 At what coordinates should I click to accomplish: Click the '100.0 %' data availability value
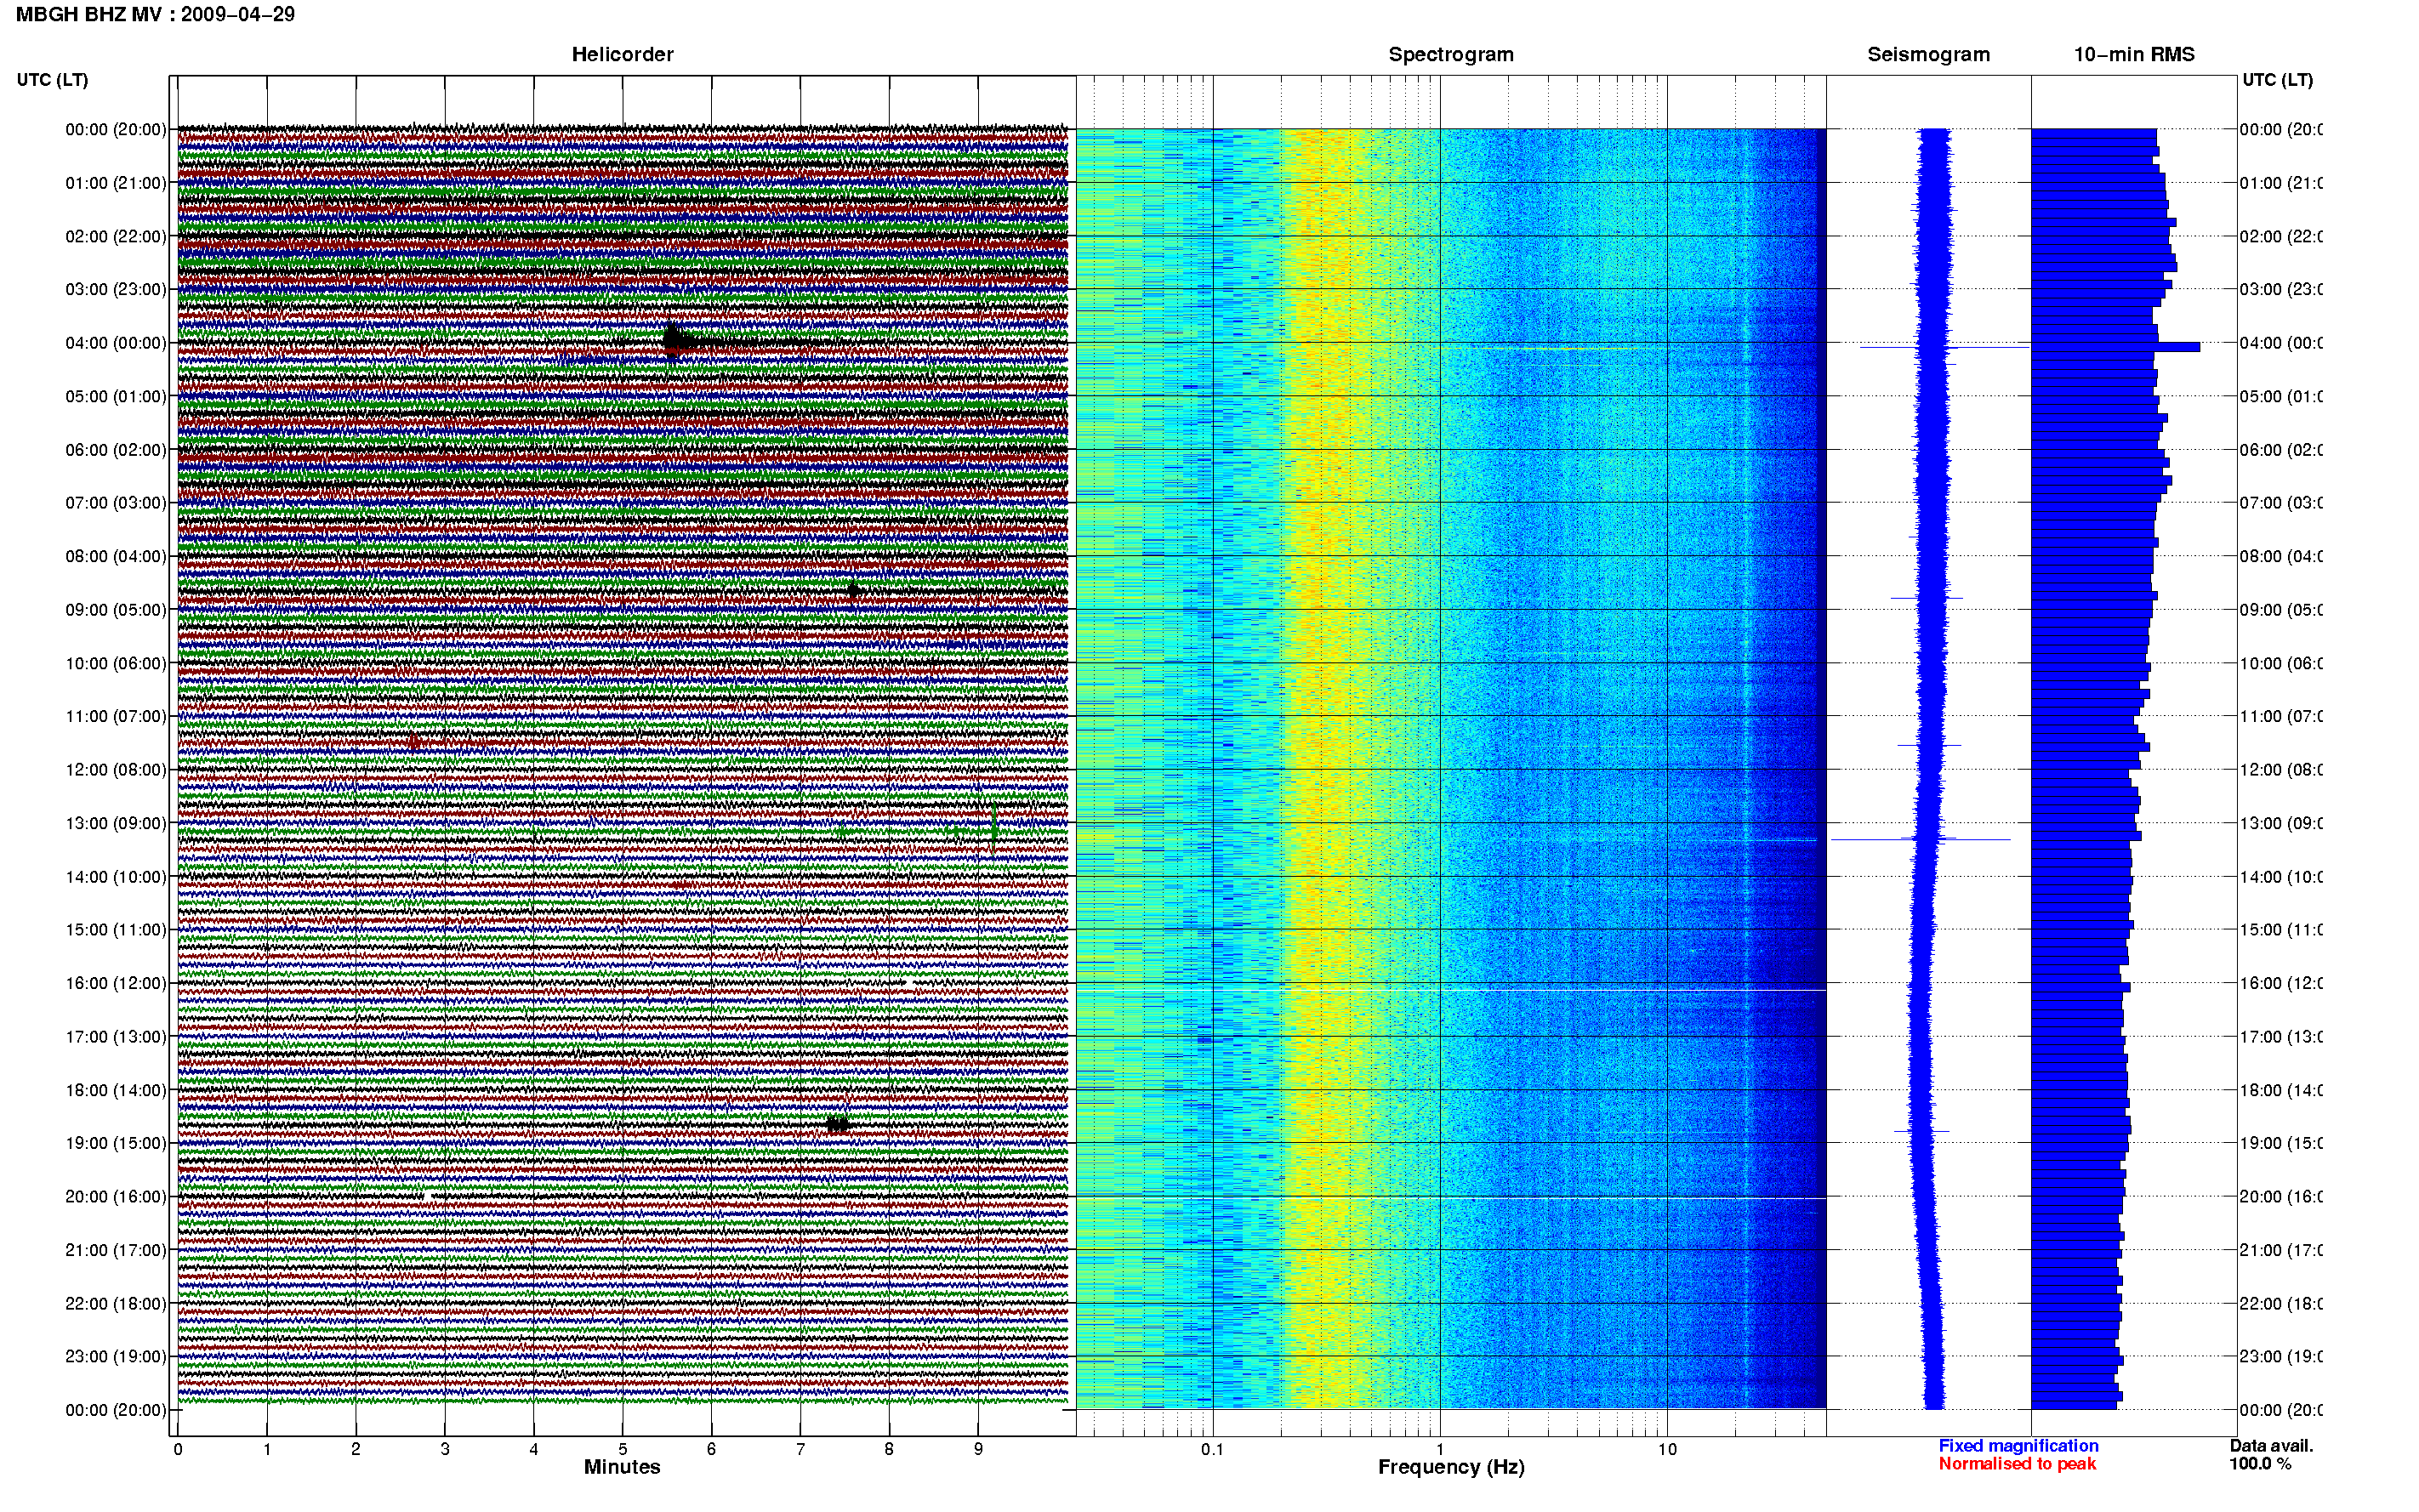2260,1464
